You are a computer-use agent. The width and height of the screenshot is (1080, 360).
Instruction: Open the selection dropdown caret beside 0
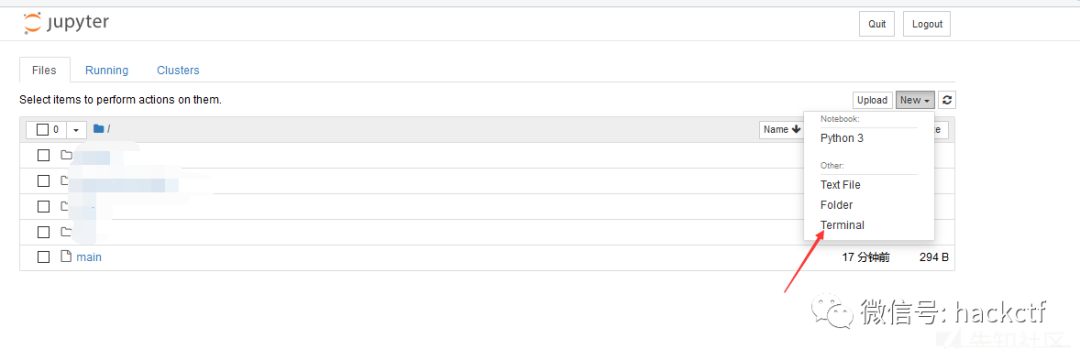[x=76, y=129]
